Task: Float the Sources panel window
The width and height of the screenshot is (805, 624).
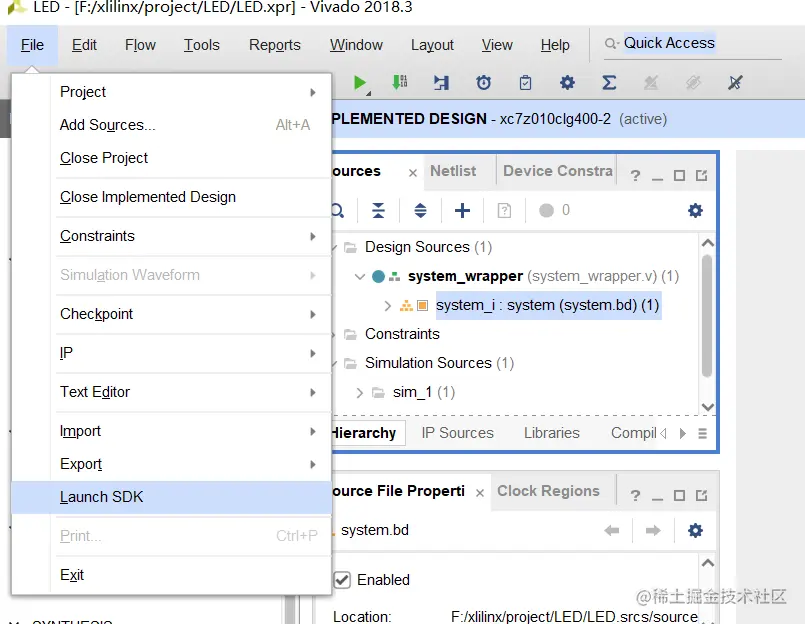Action: click(701, 176)
